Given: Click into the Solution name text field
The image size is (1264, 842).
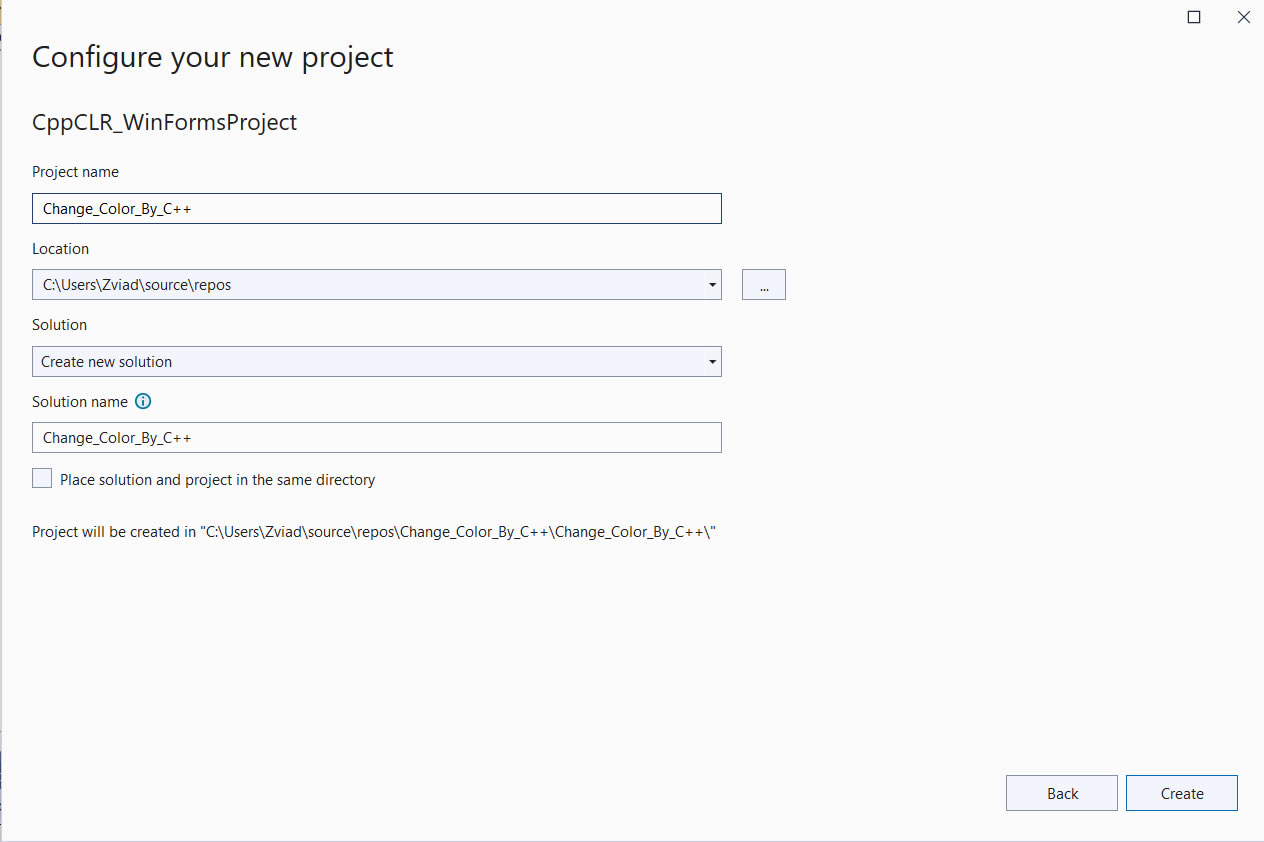Looking at the screenshot, I should [376, 438].
